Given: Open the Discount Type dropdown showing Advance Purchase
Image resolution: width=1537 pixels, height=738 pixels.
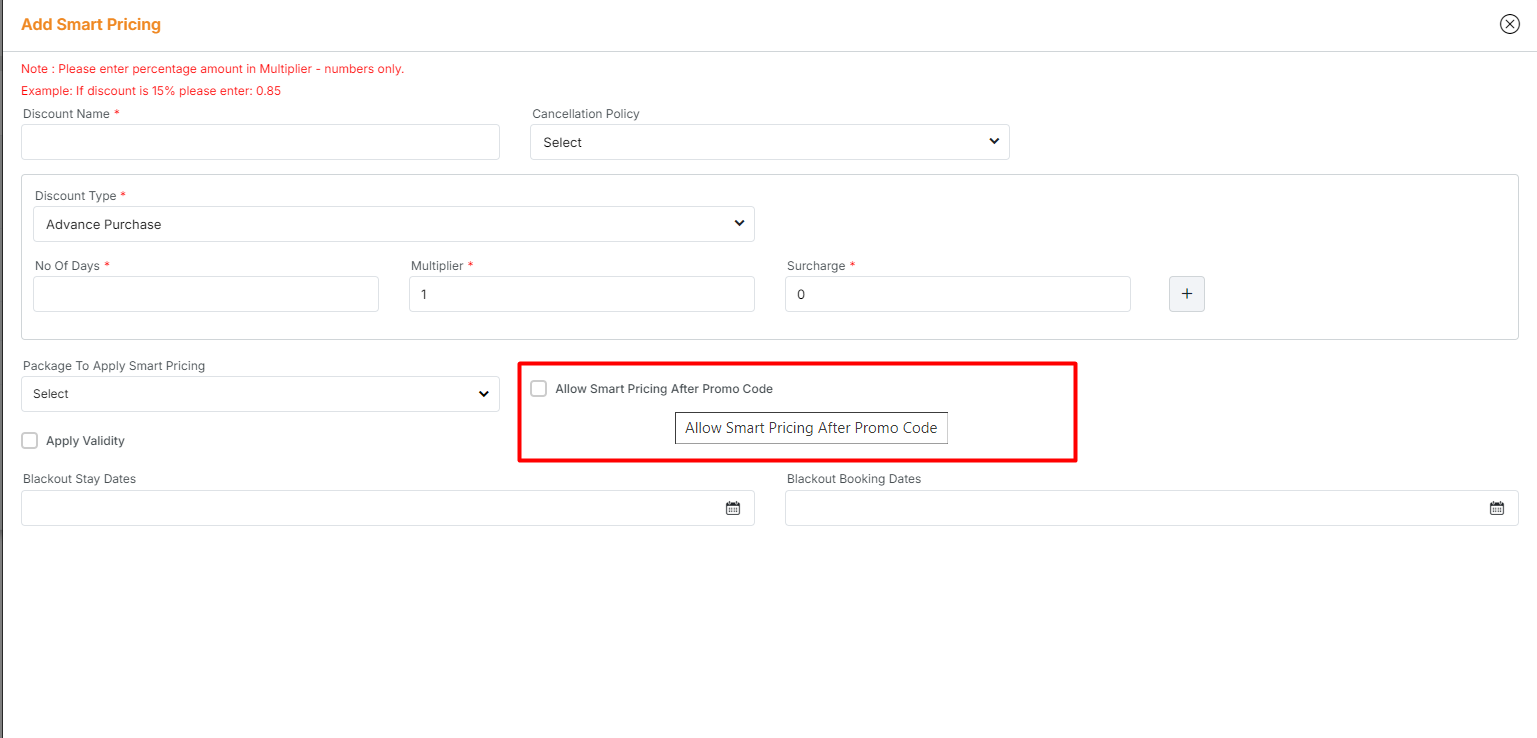Looking at the screenshot, I should click(x=393, y=224).
